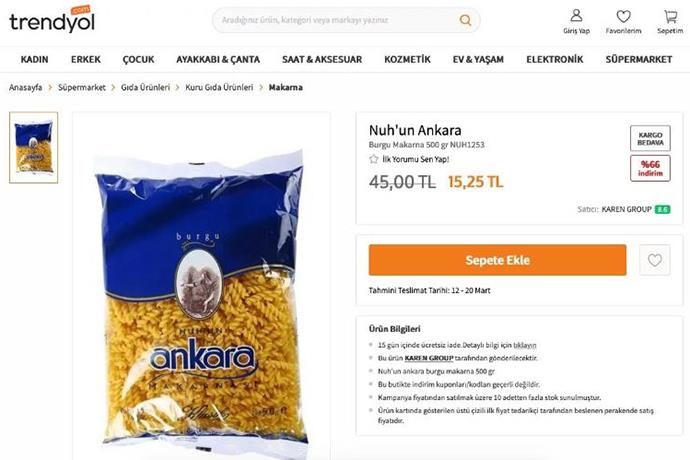Select the pasta package thumbnail

pos(33,147)
